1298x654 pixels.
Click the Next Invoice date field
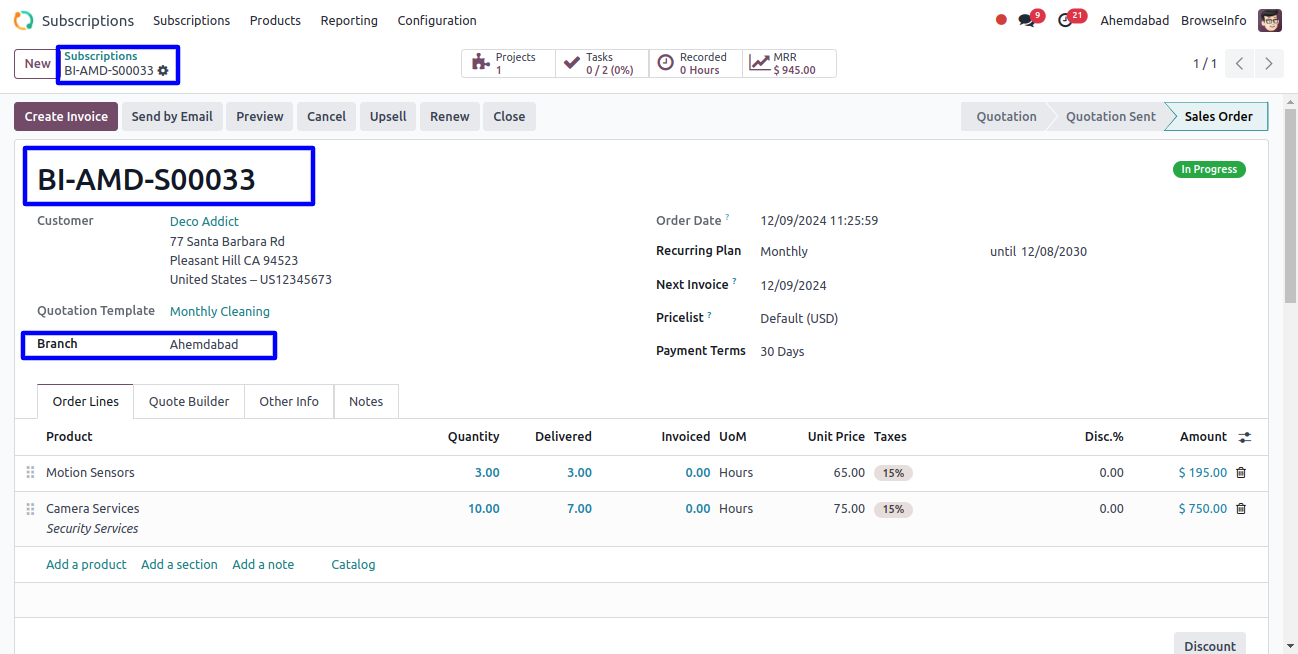coord(860,286)
